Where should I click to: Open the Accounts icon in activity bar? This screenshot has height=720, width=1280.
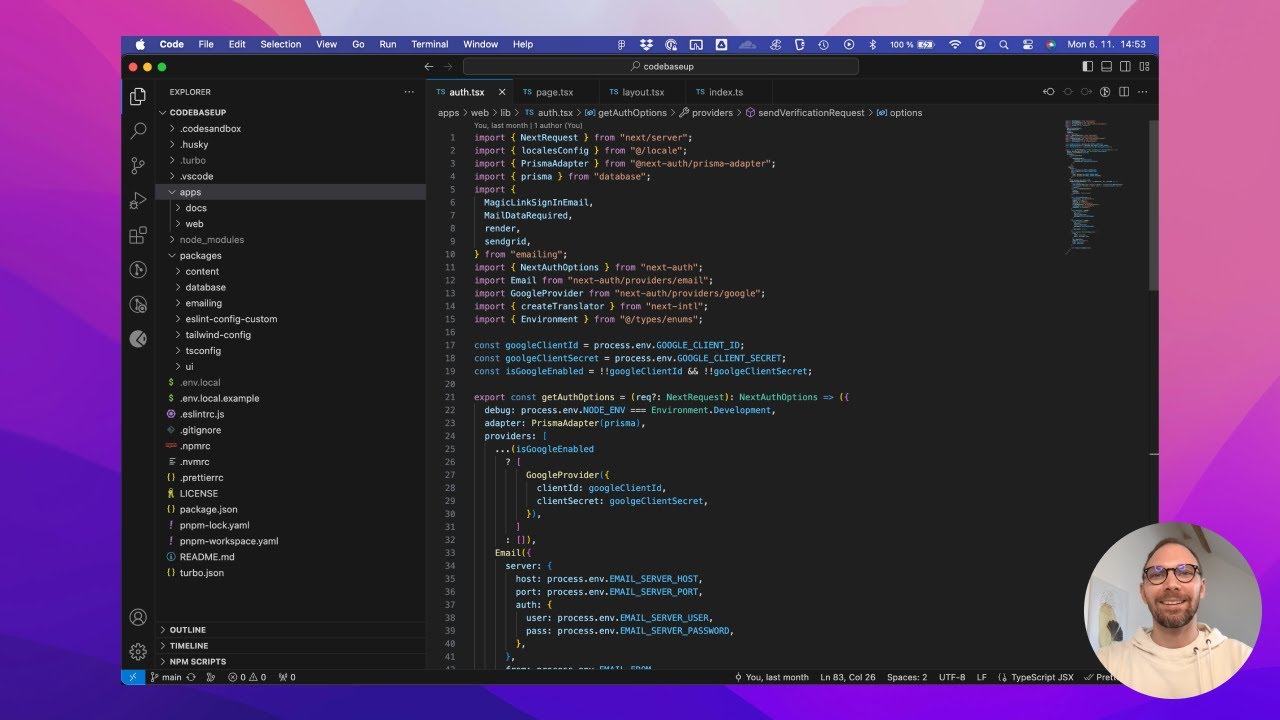click(x=138, y=618)
